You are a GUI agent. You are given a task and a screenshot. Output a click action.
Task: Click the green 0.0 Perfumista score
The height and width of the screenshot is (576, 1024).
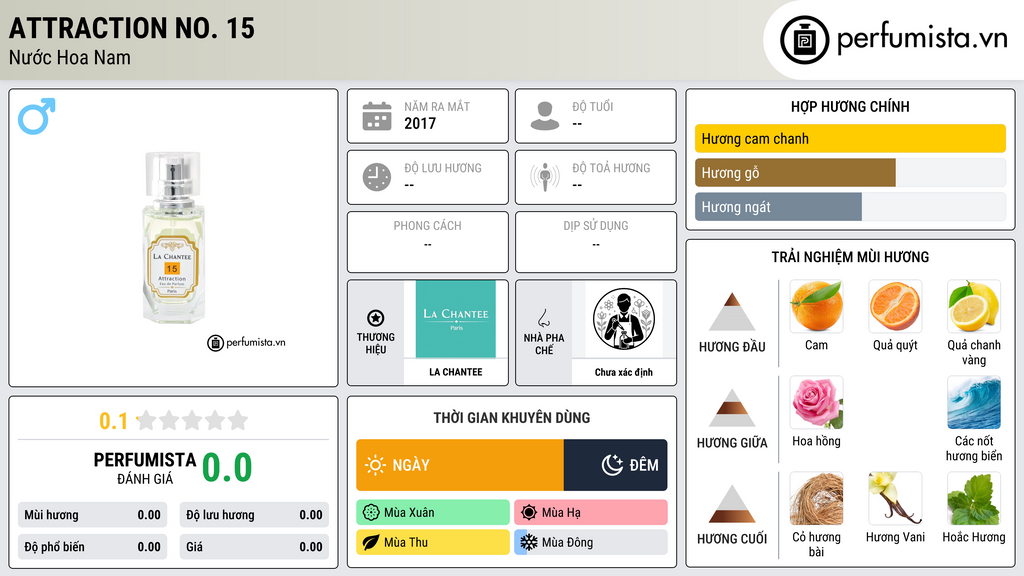tap(227, 468)
